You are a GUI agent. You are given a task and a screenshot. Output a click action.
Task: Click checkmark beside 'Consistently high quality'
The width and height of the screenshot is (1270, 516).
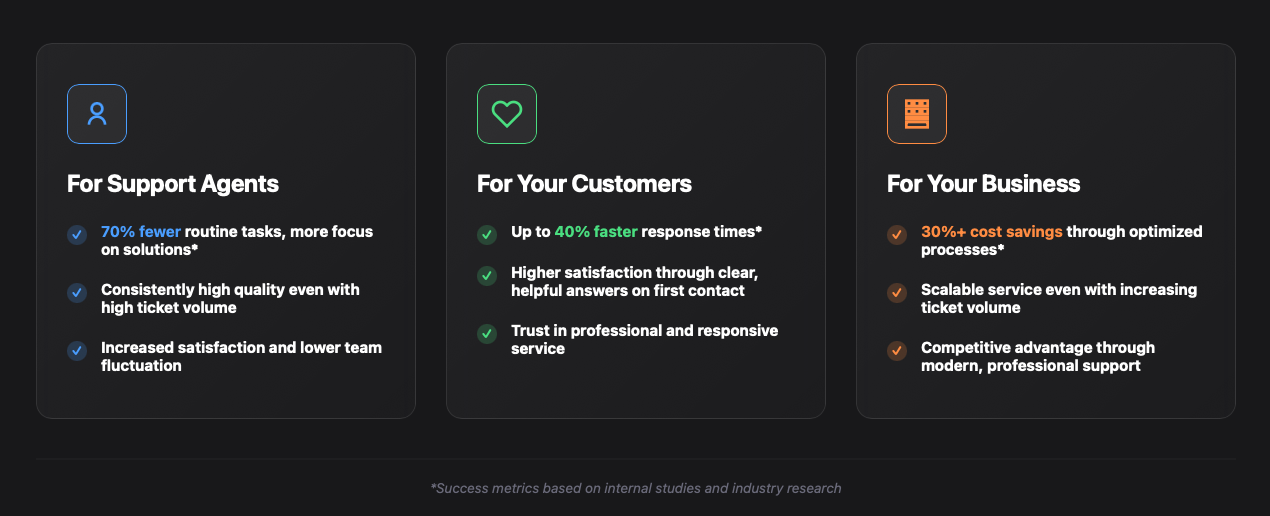77,293
